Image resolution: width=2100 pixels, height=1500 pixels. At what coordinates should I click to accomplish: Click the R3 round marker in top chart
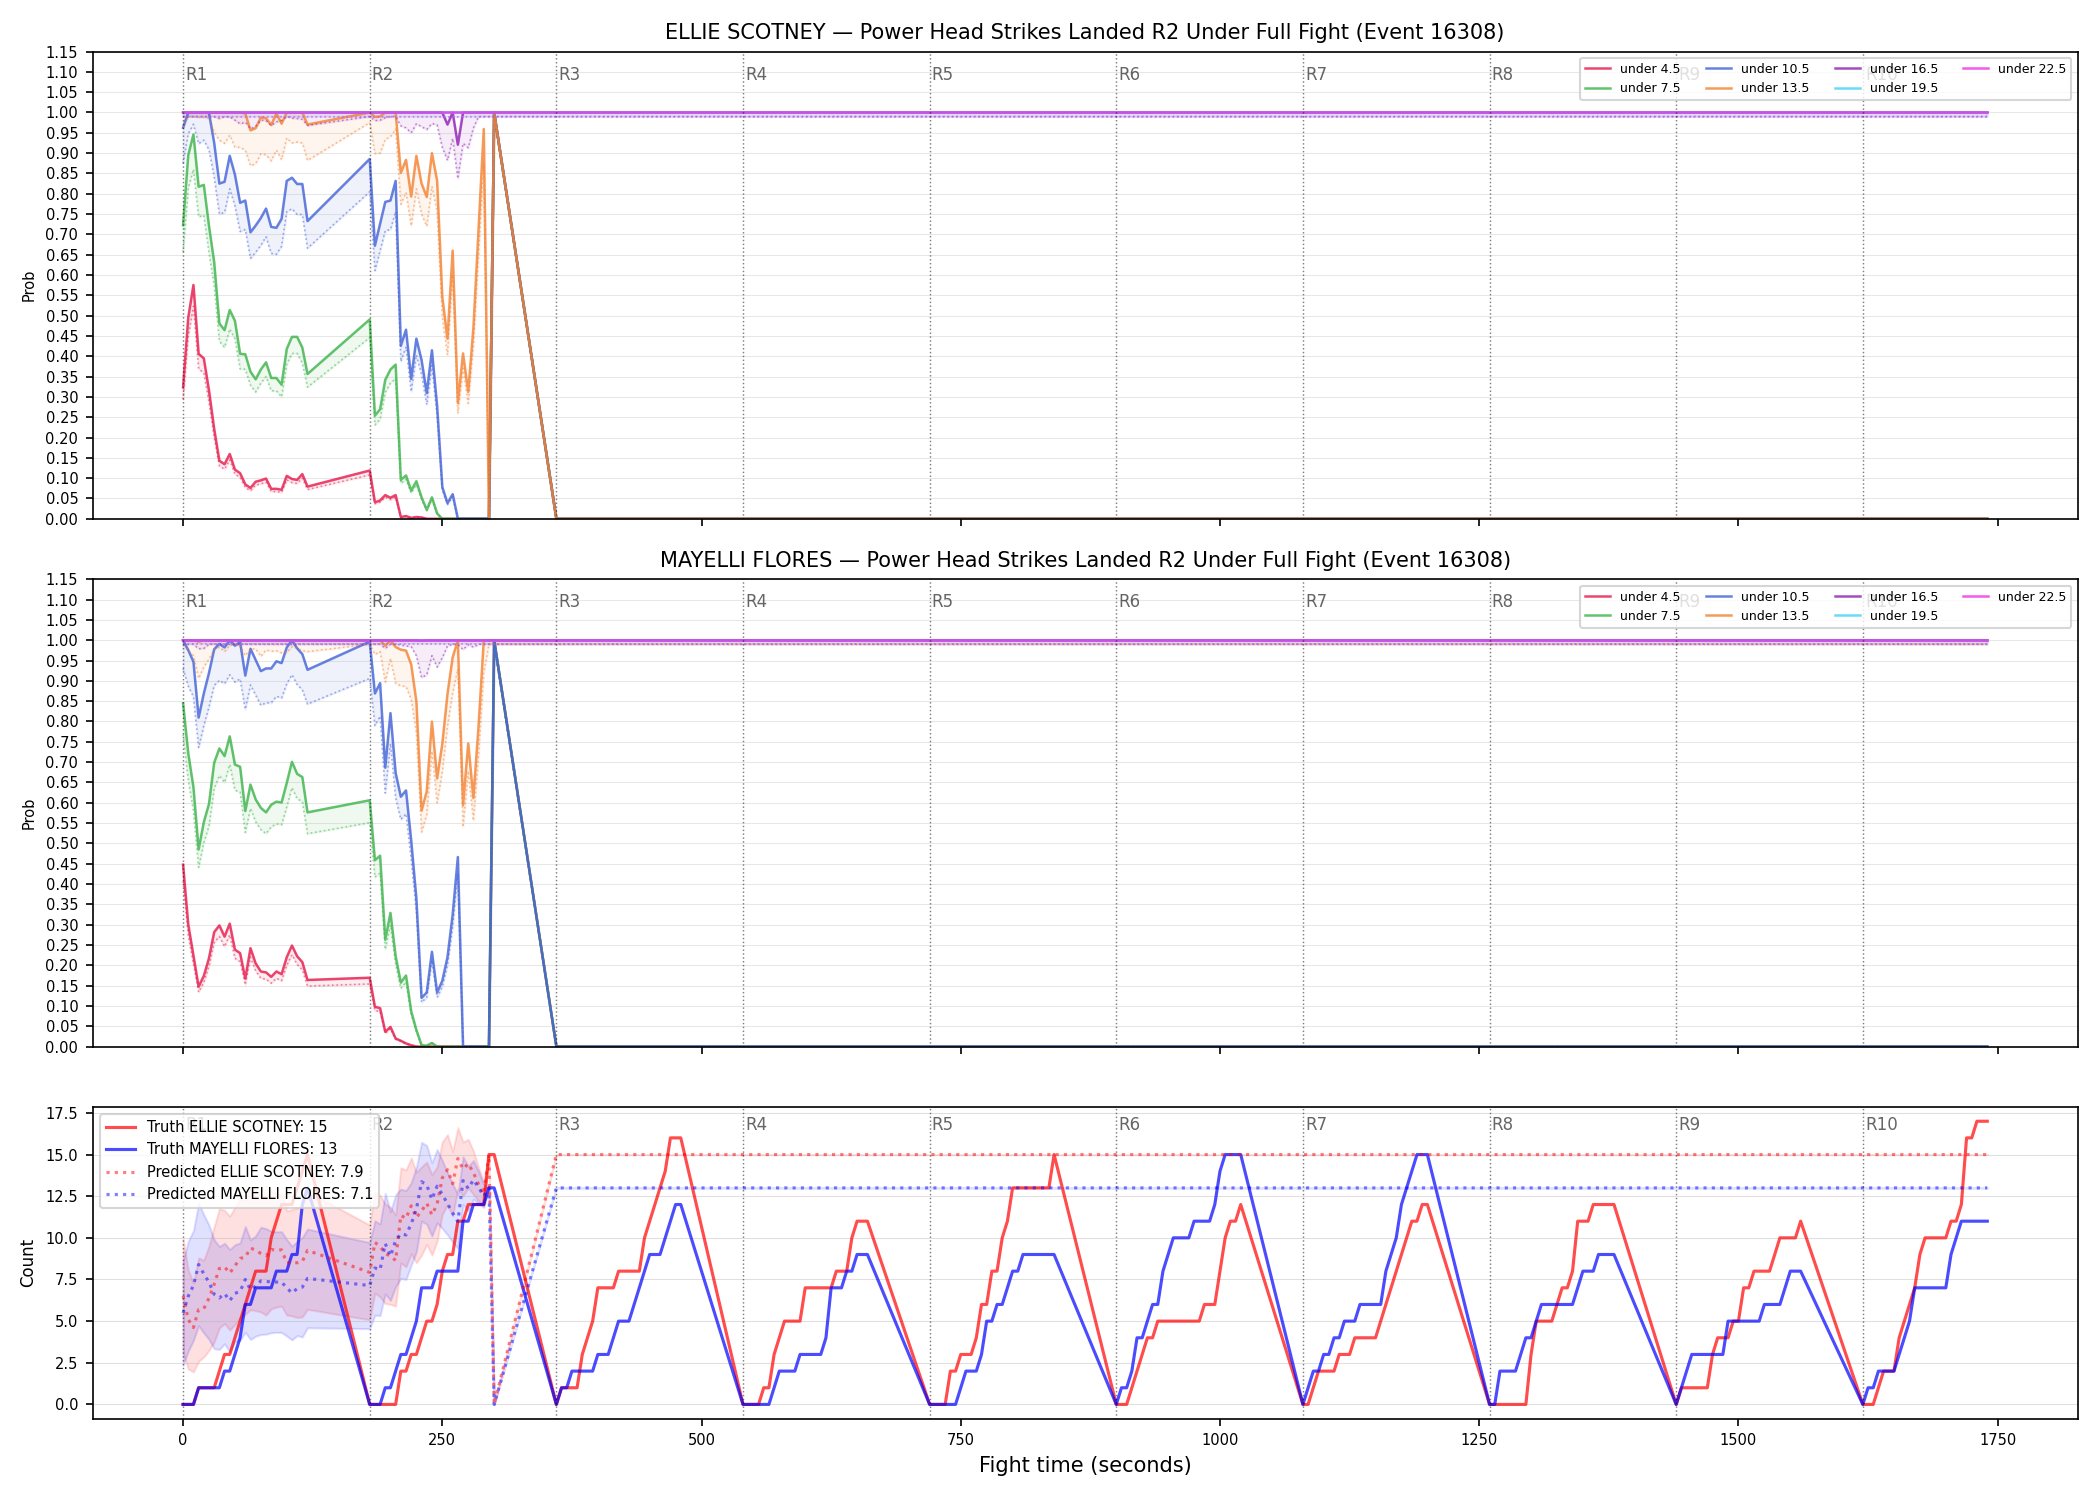[x=569, y=74]
